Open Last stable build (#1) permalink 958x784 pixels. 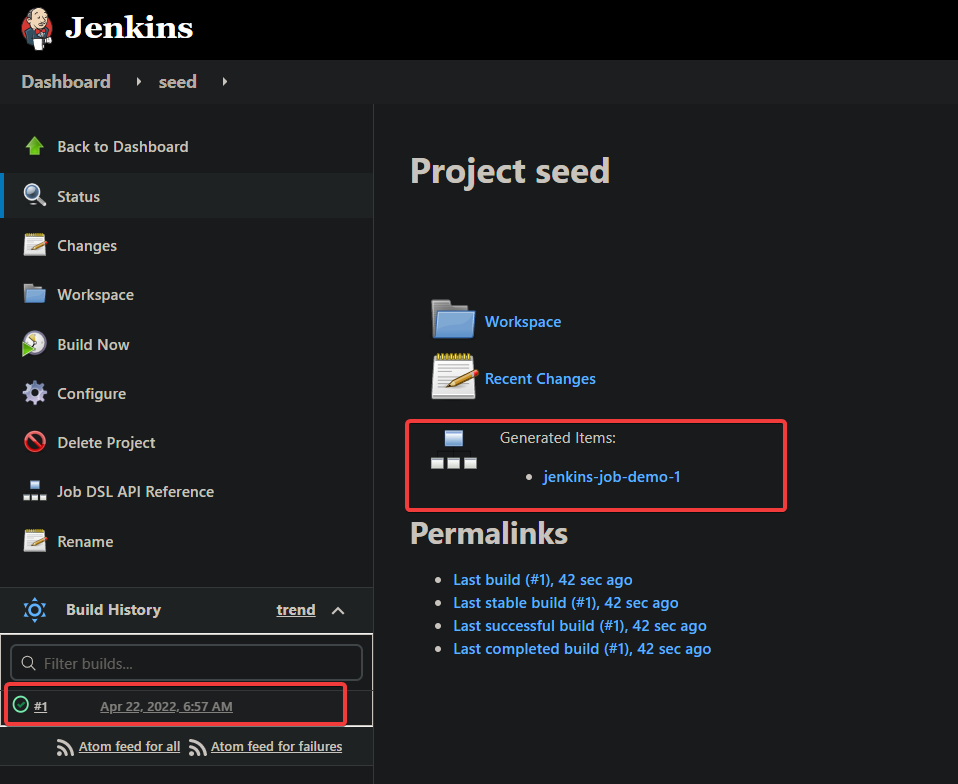566,603
